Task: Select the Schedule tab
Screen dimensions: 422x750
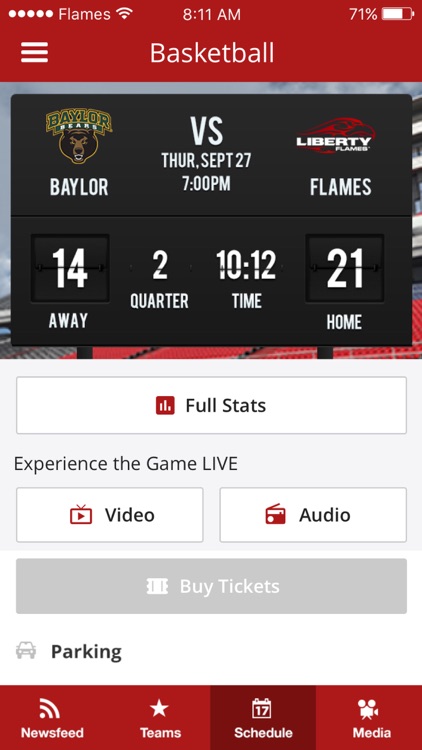Action: click(263, 717)
